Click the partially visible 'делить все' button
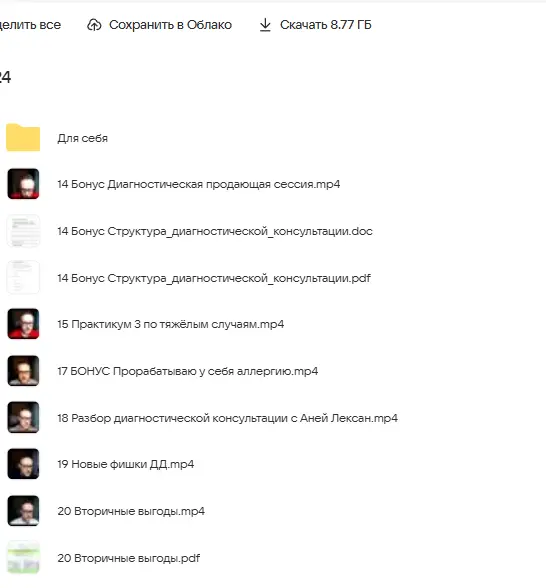This screenshot has width=546, height=588. click(30, 25)
